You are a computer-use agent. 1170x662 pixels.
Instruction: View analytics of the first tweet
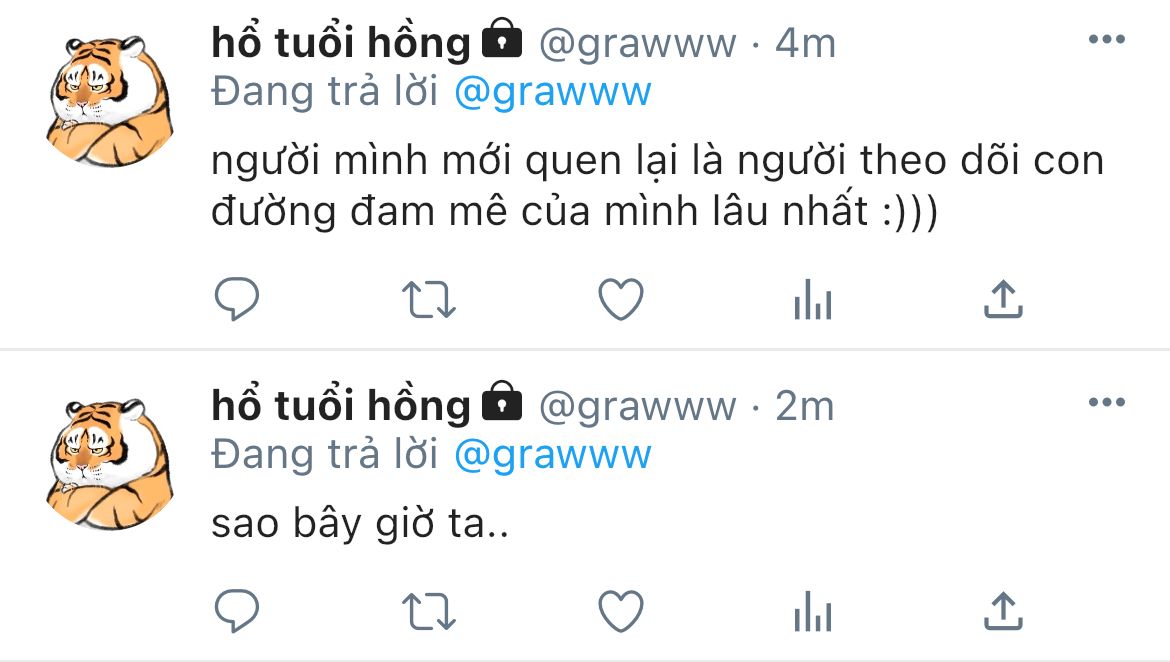tap(813, 299)
